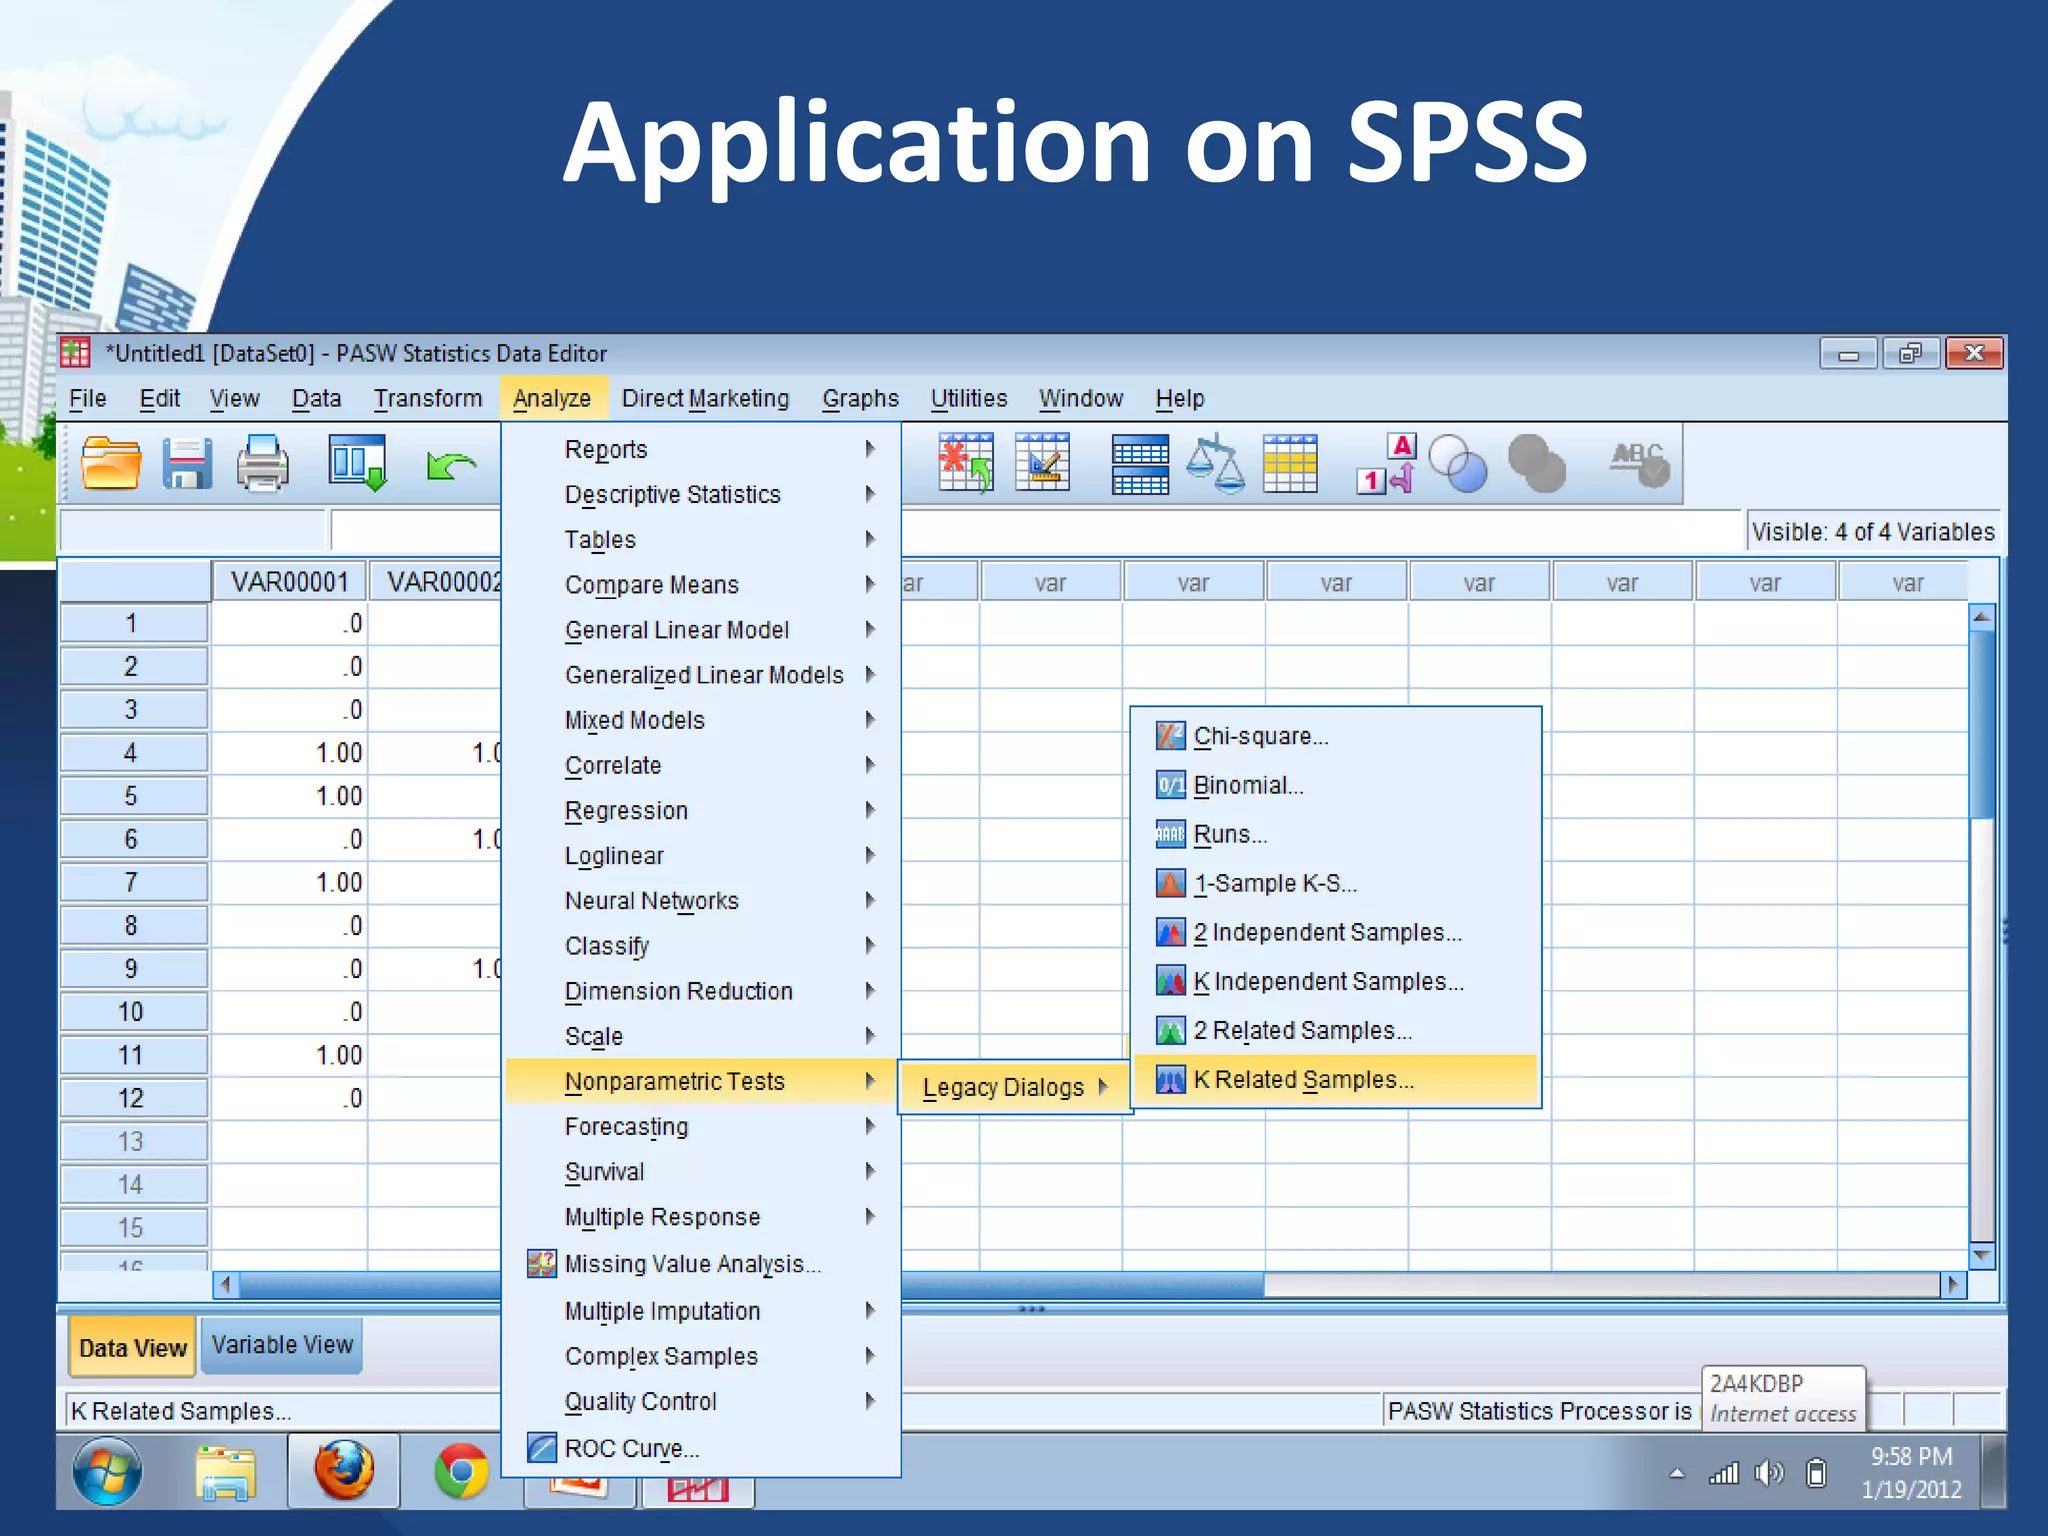Click the ROC Curve menu icon

[x=541, y=1447]
